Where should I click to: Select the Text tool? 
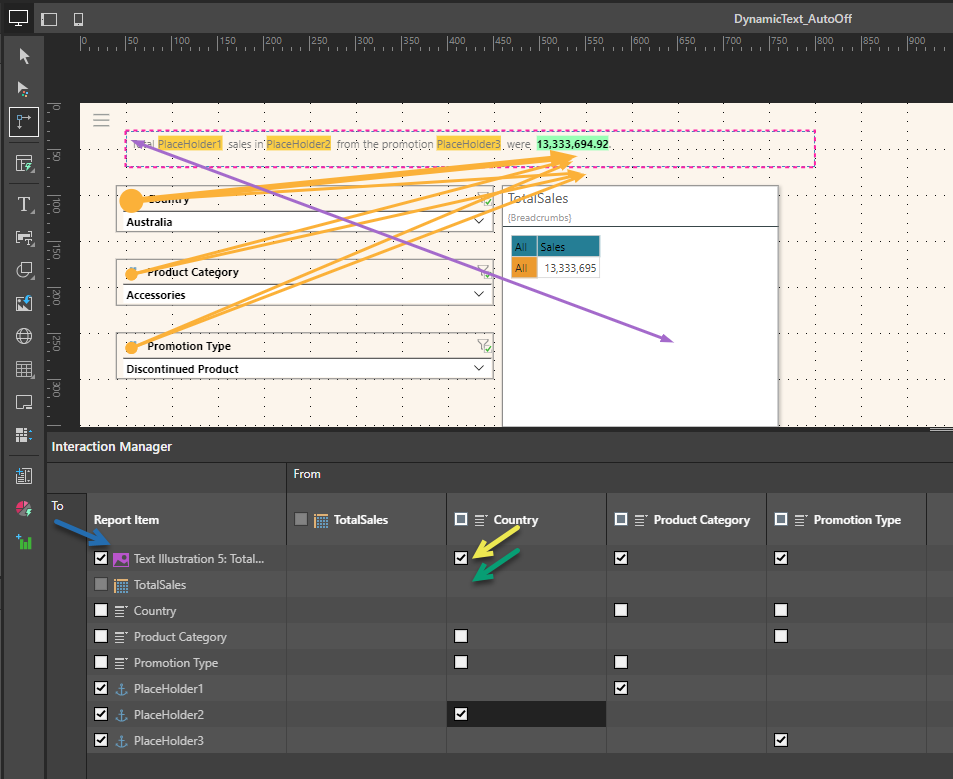pyautogui.click(x=24, y=205)
